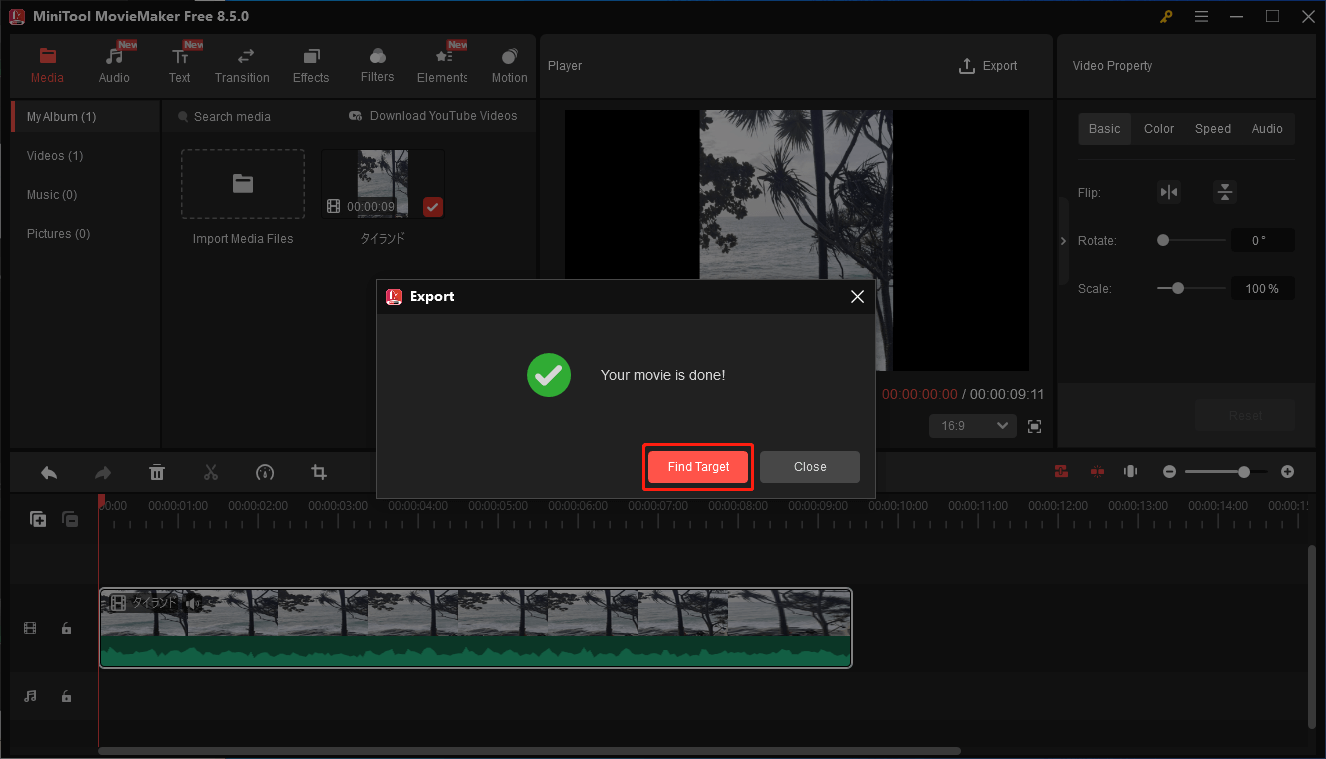Select the Undo icon in the timeline toolbar
The height and width of the screenshot is (759, 1326).
(48, 471)
